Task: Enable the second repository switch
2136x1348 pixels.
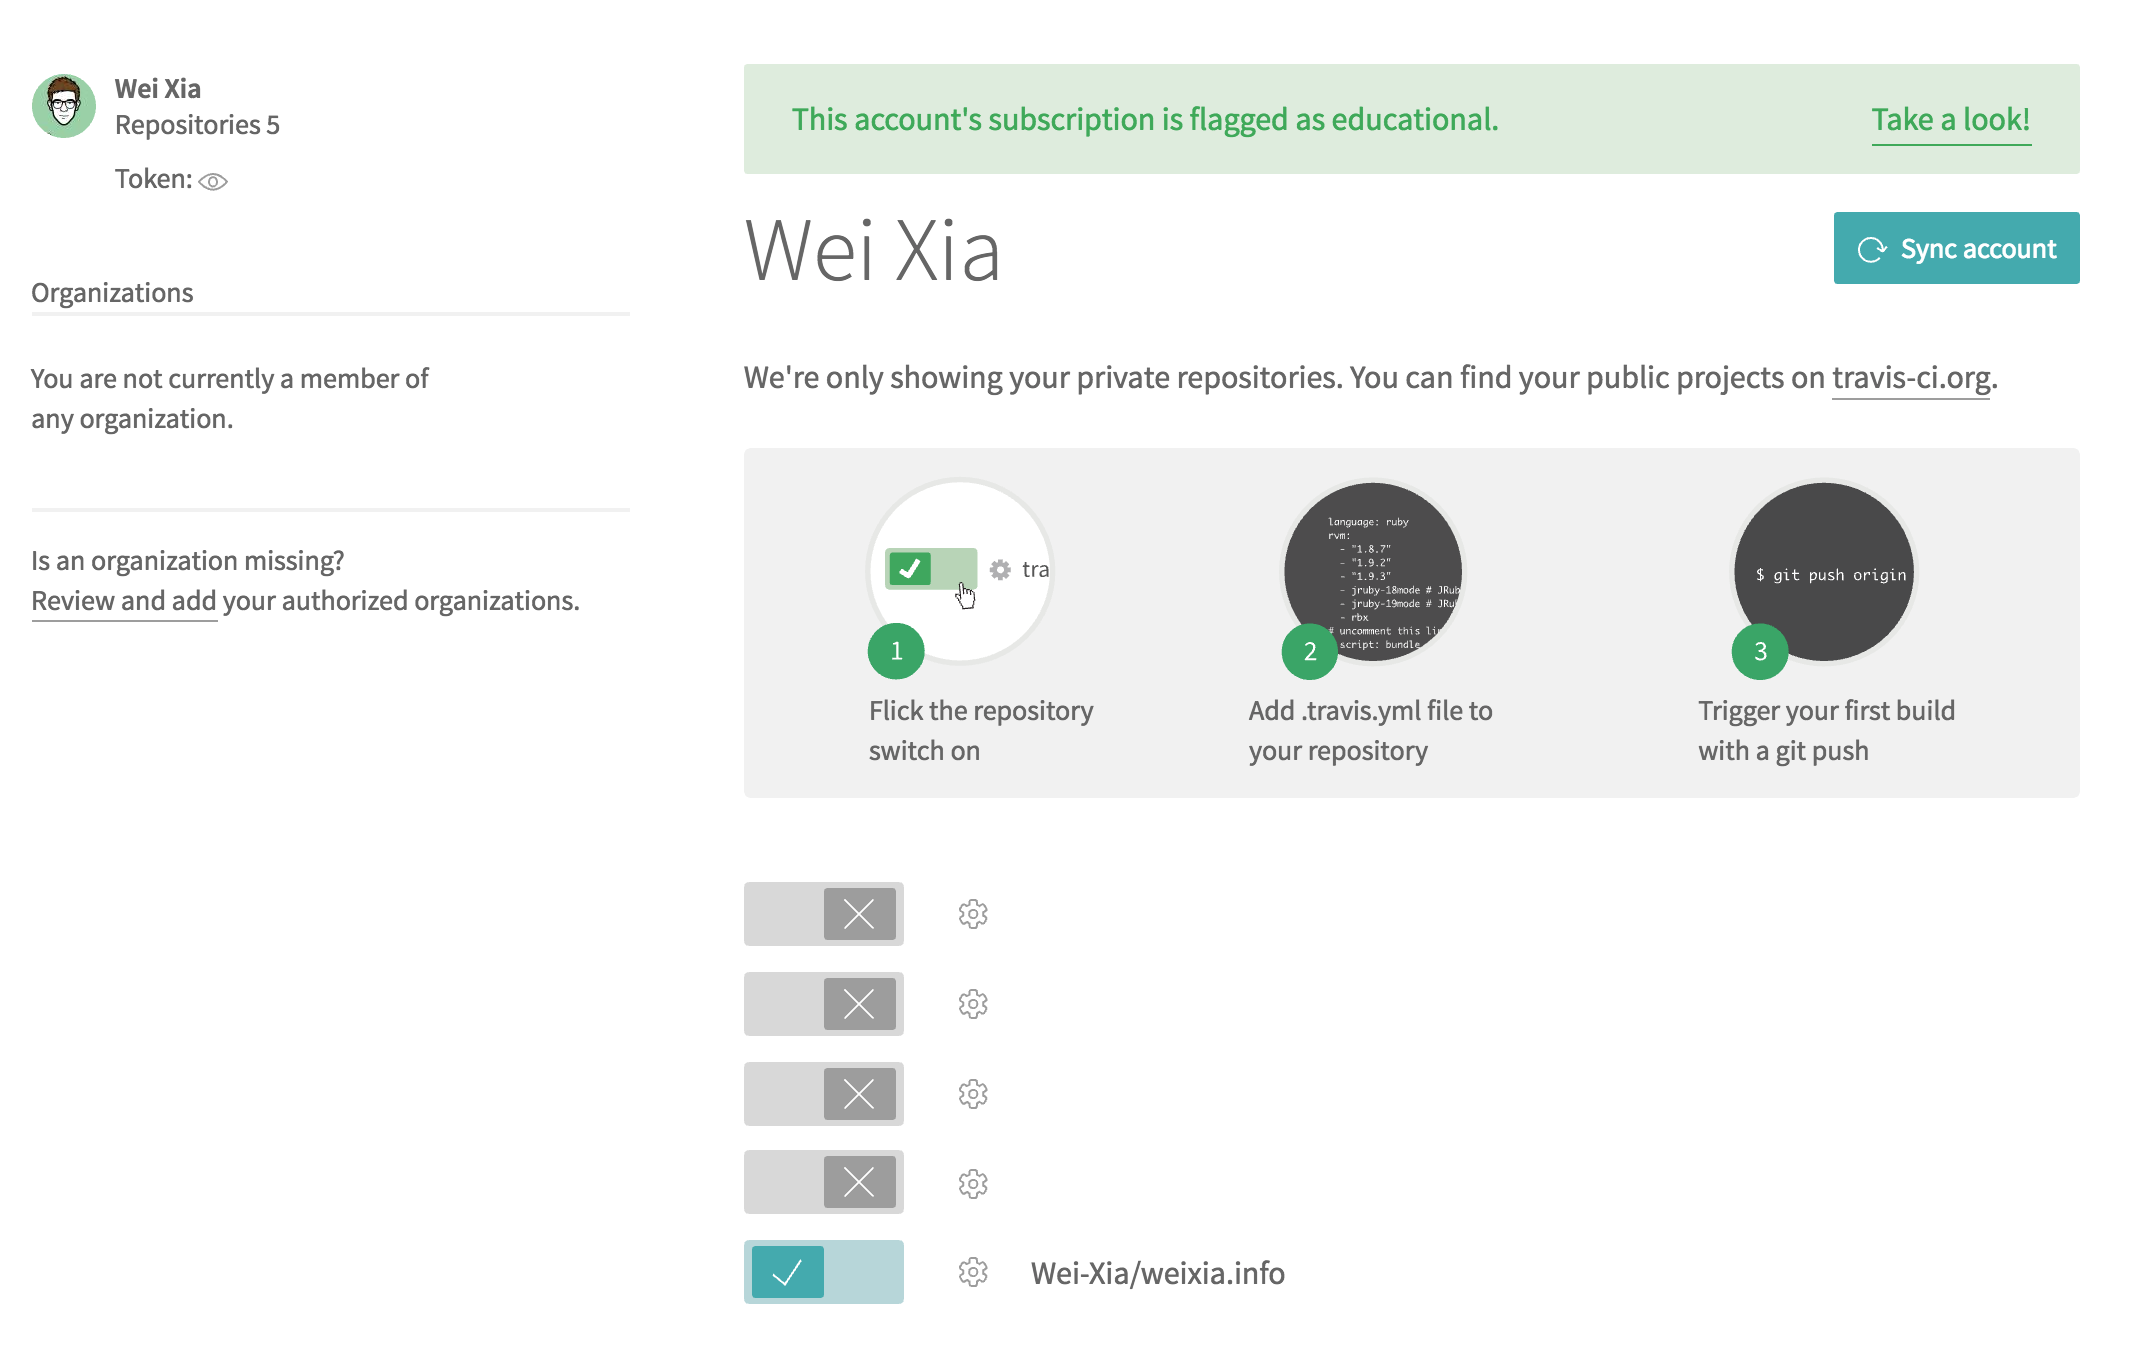Action: tap(824, 1004)
